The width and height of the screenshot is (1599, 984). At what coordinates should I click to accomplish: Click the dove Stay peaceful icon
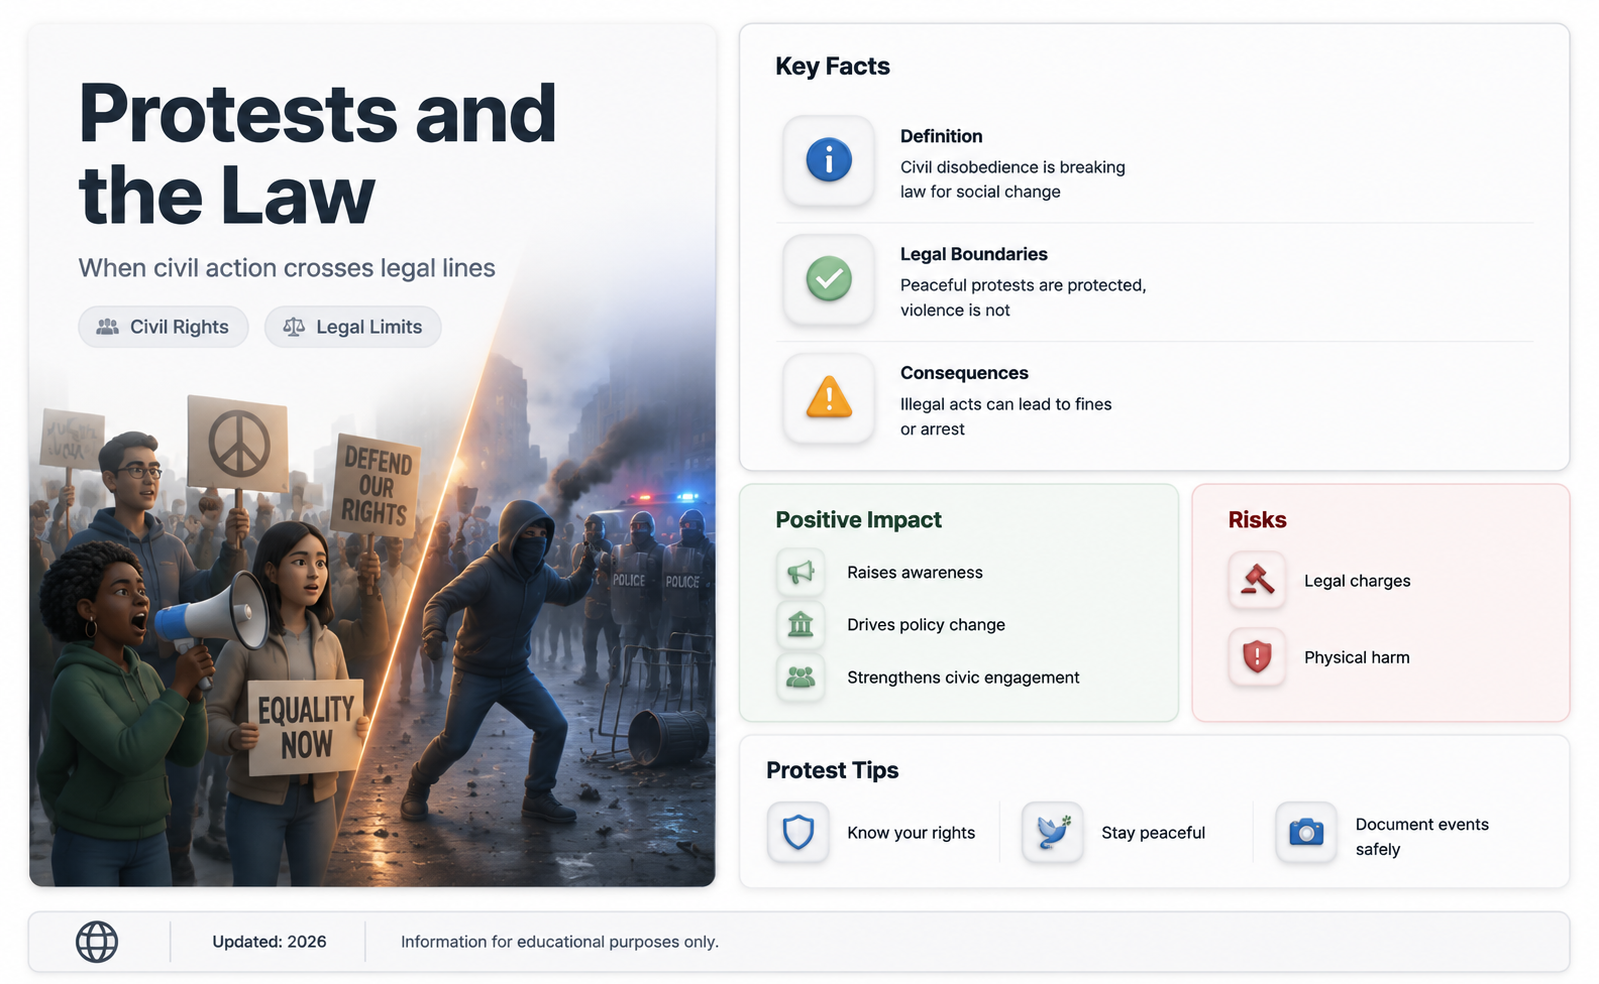(x=1052, y=832)
